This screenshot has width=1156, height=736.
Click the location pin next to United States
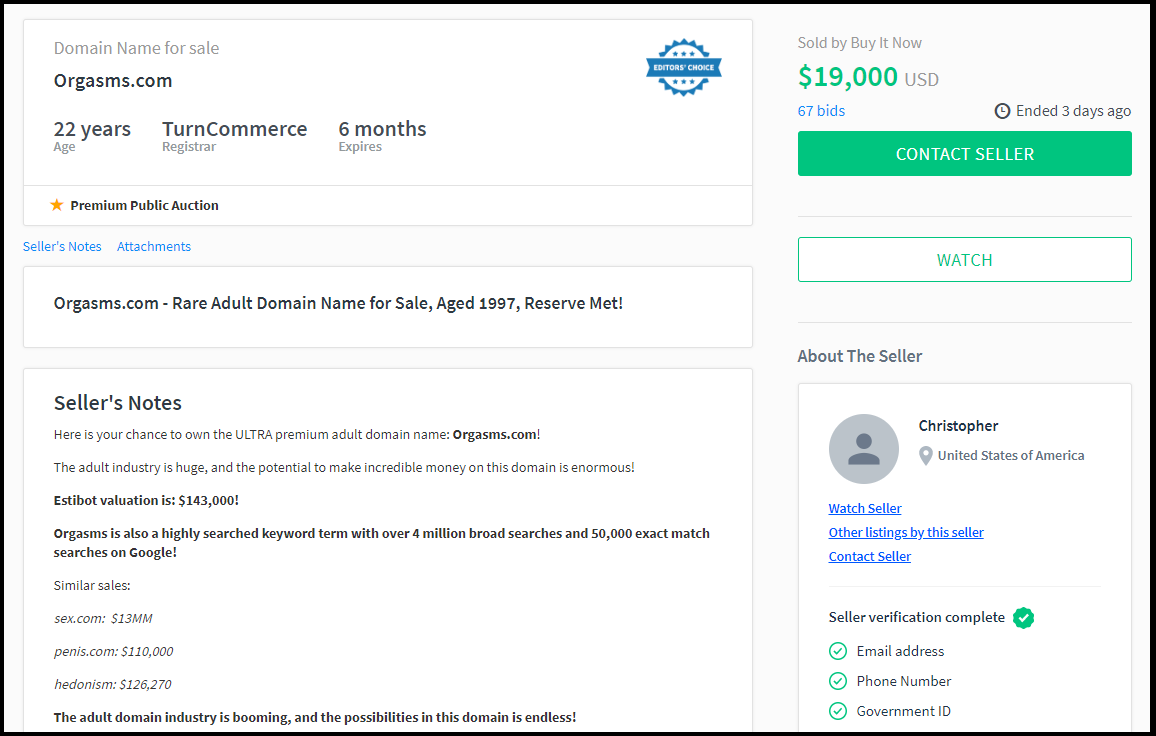click(x=925, y=456)
